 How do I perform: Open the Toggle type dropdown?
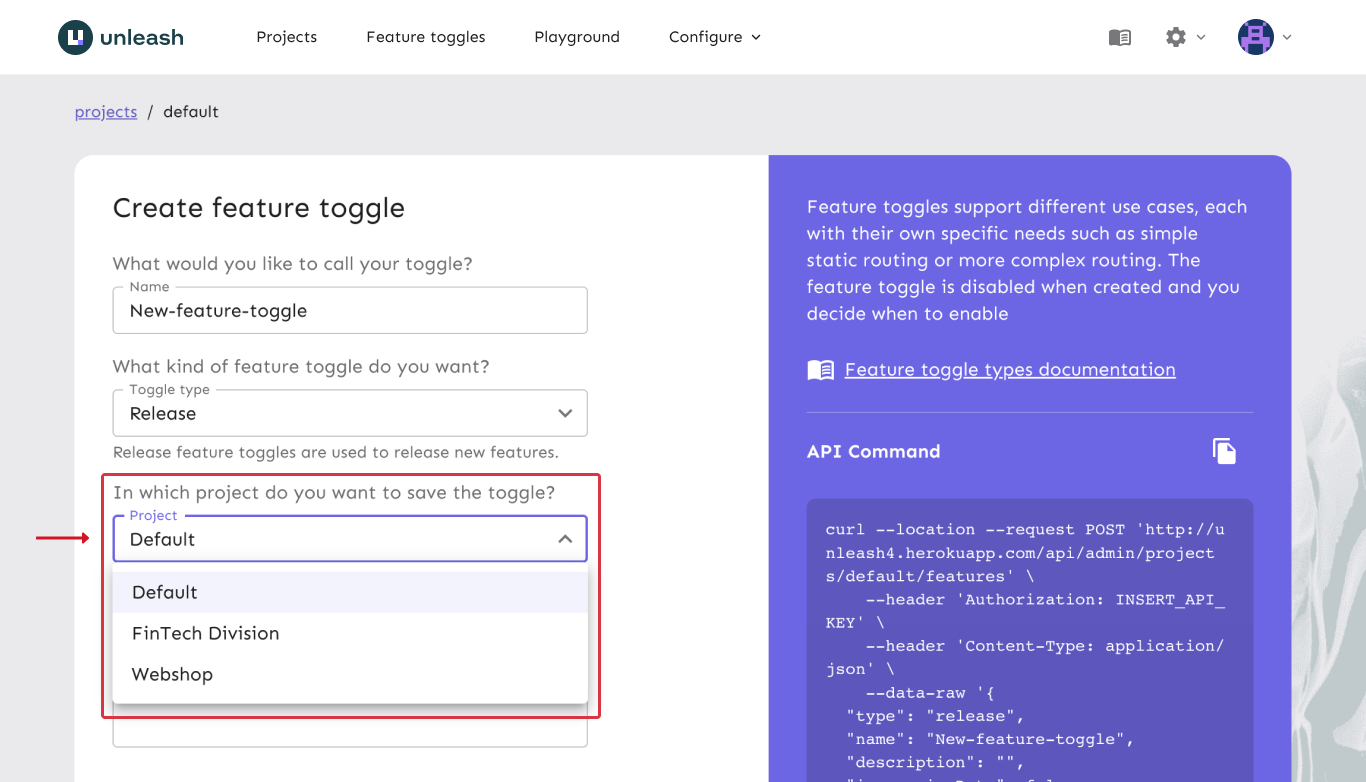(x=349, y=413)
